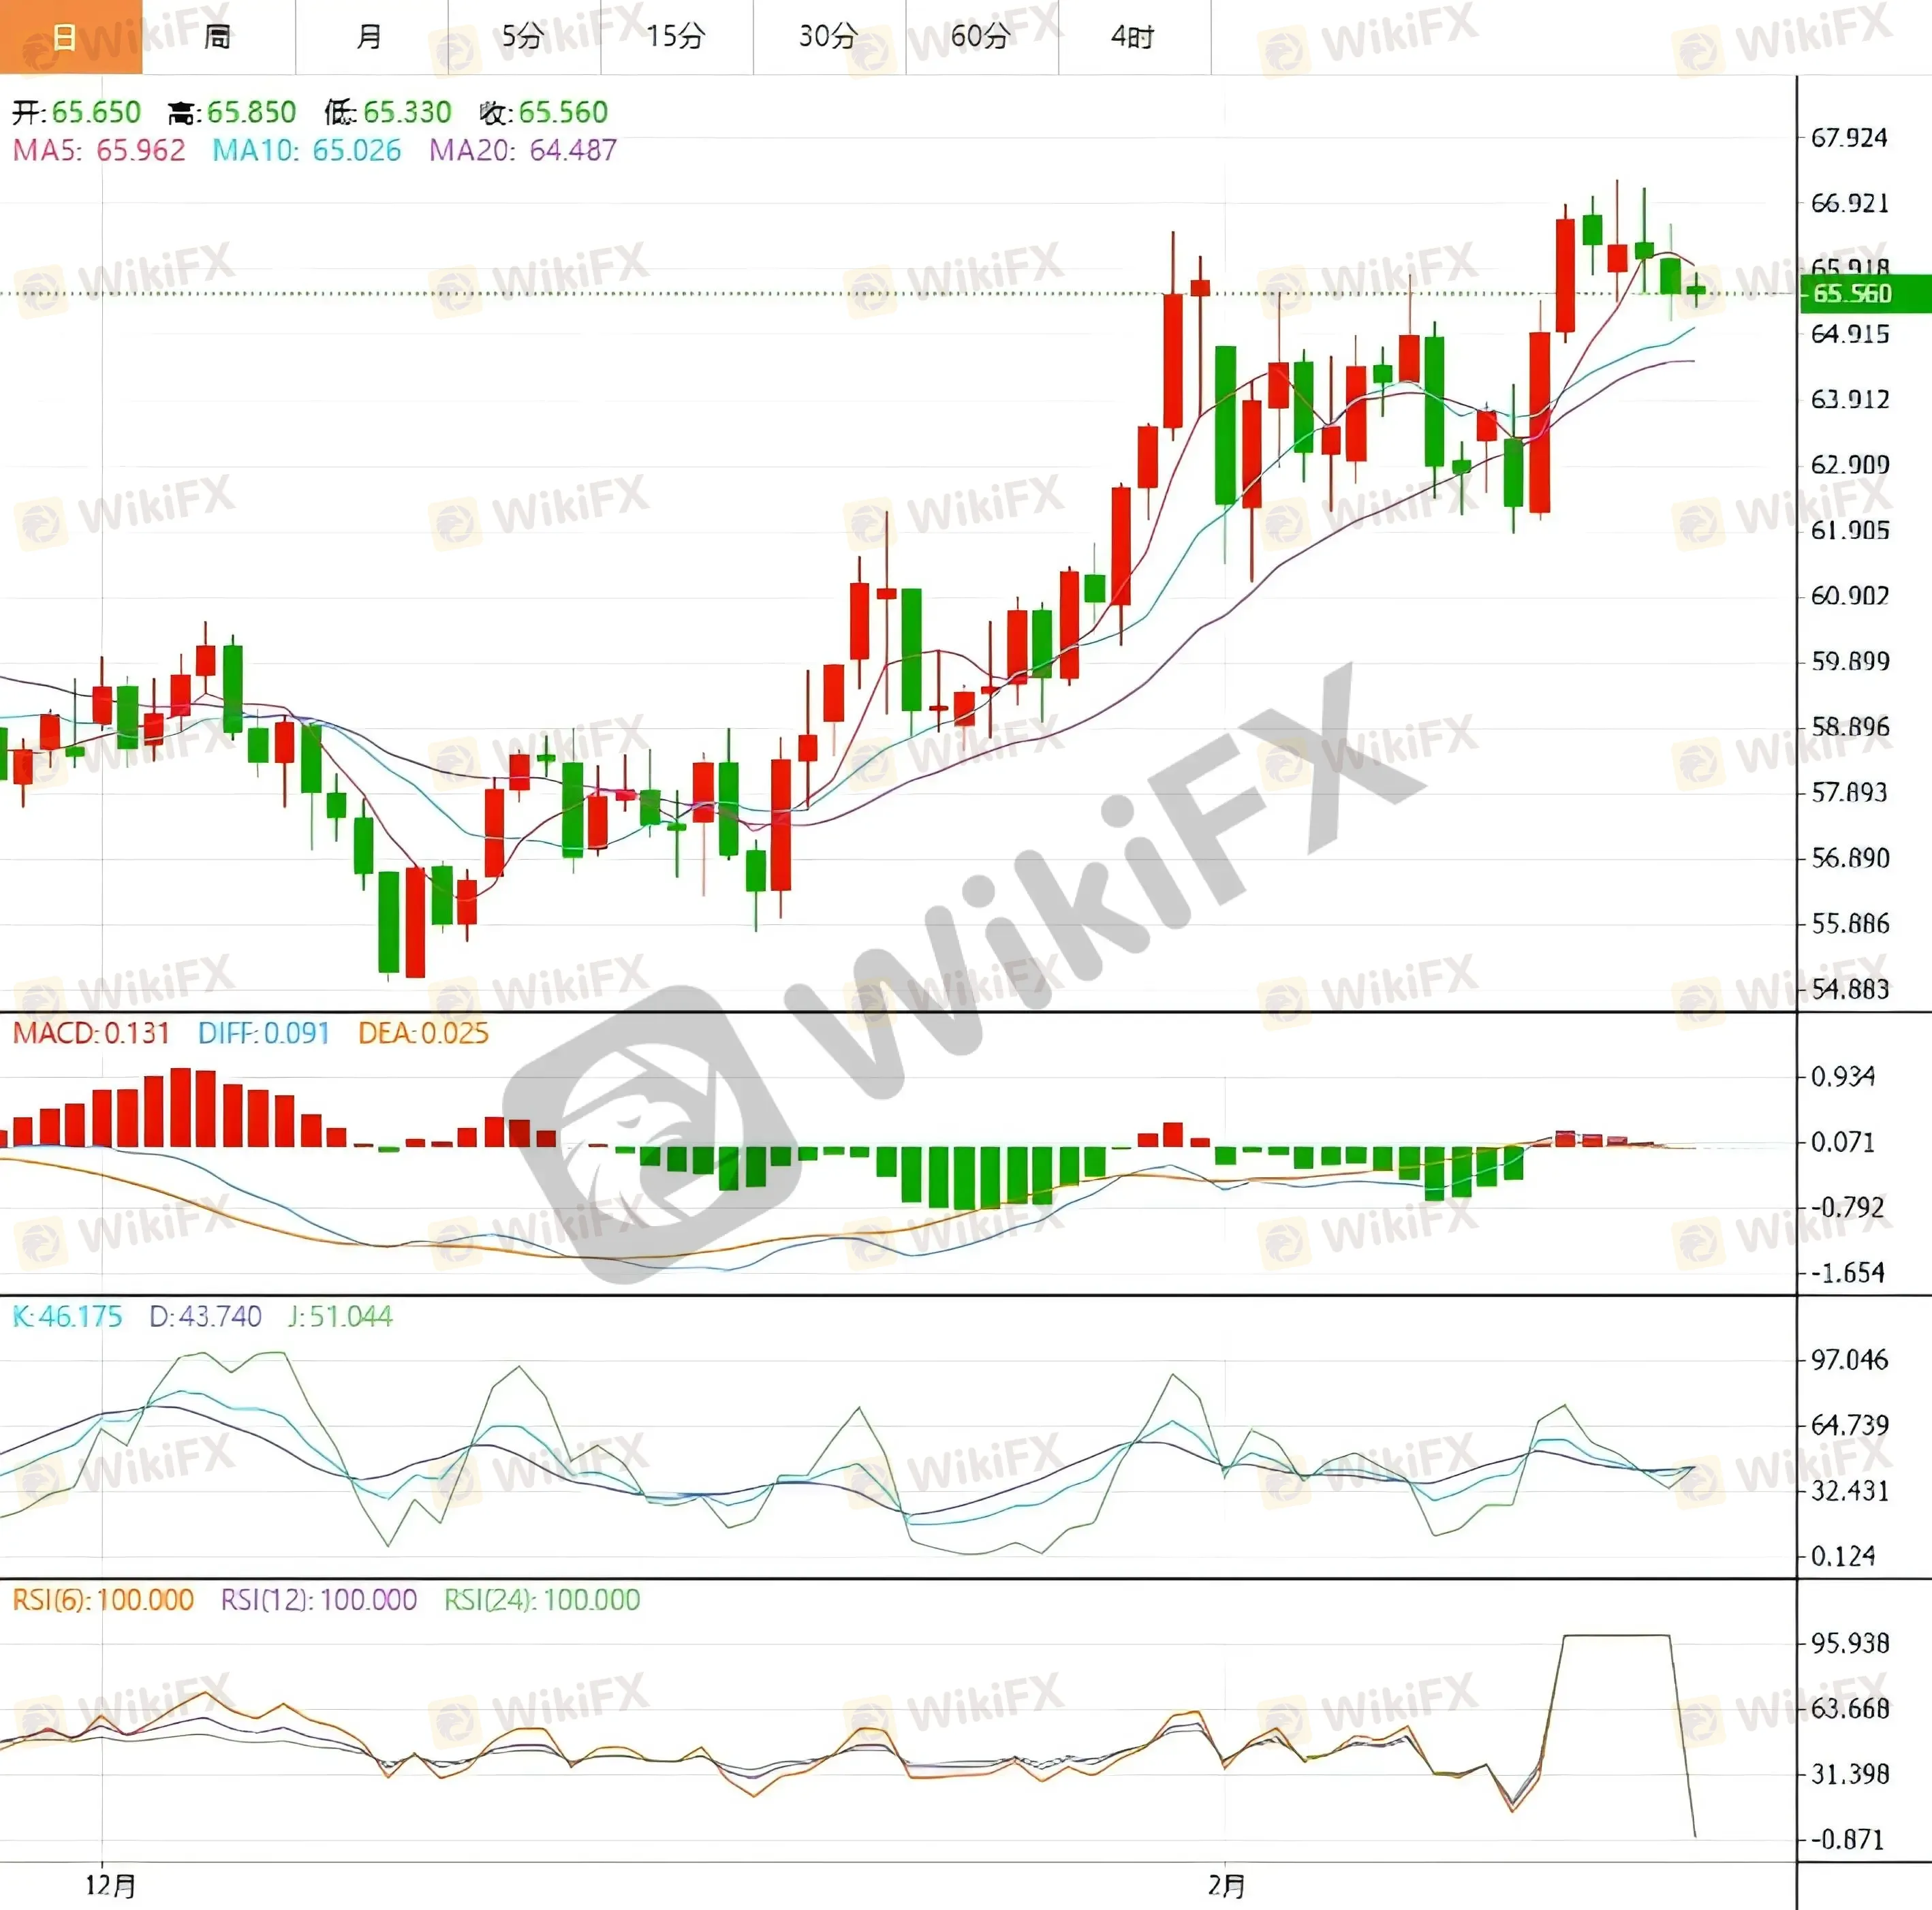Click the MACD value label
1932x1910 pixels.
[91, 1033]
